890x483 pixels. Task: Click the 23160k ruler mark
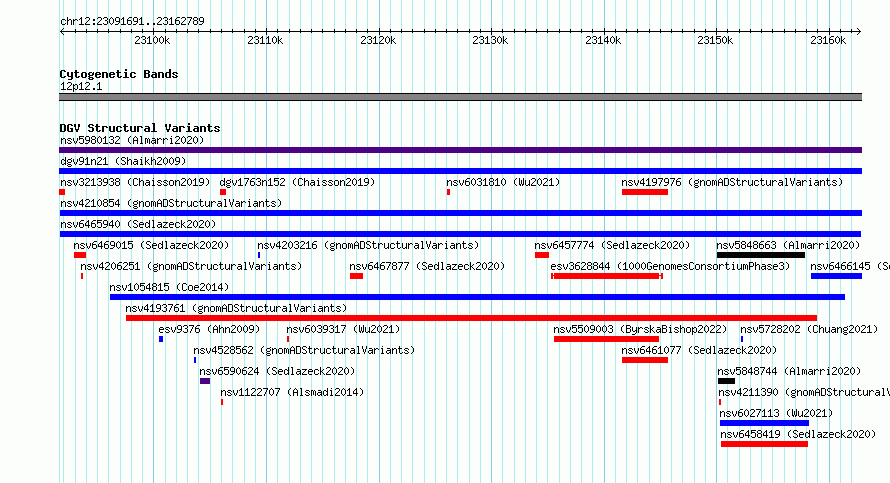tap(828, 40)
